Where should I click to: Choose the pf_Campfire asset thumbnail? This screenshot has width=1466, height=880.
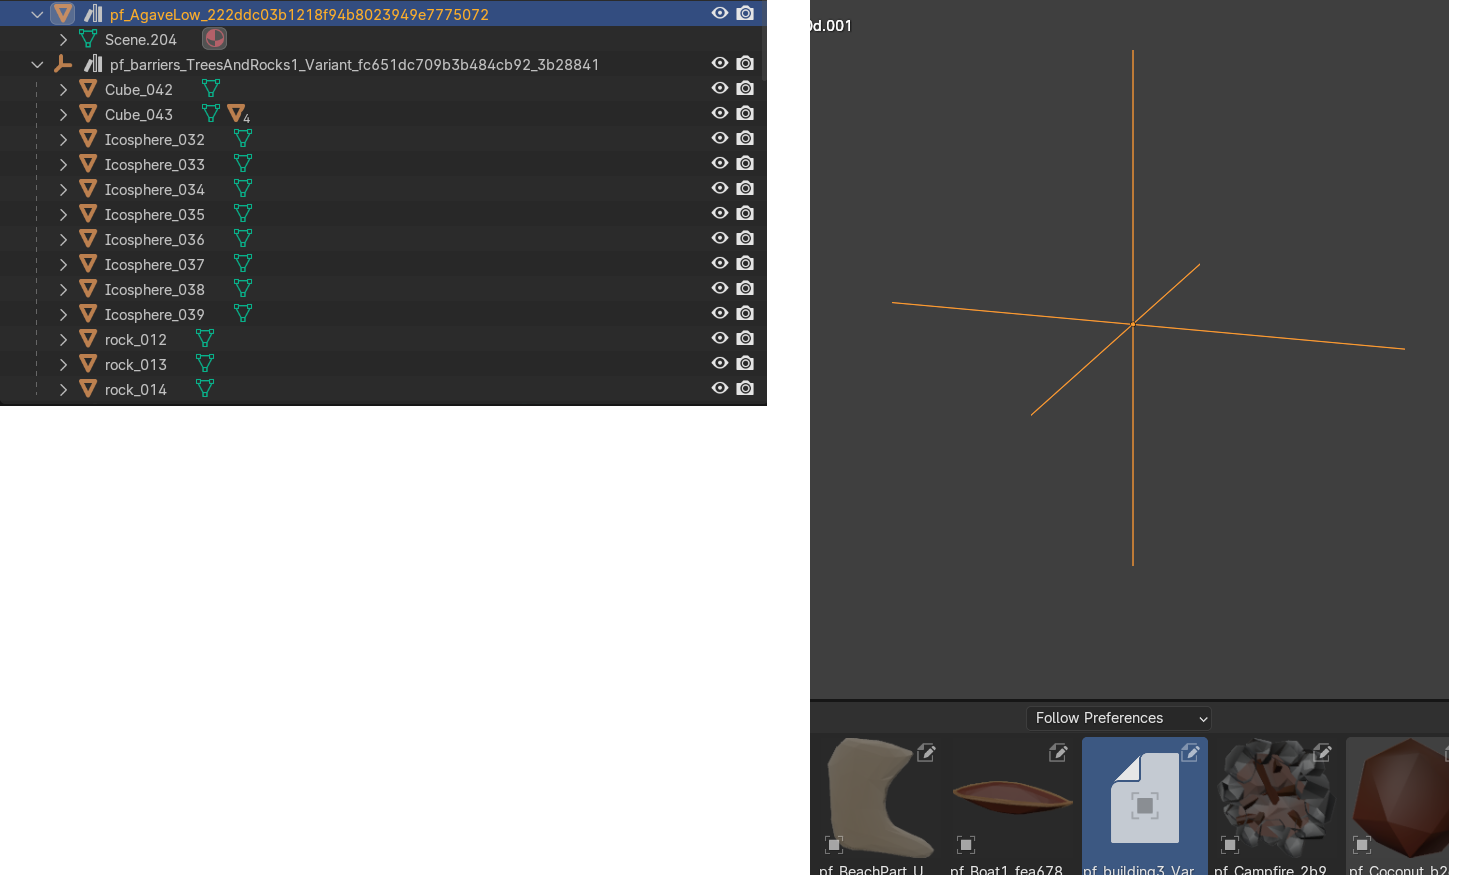[x=1276, y=807]
